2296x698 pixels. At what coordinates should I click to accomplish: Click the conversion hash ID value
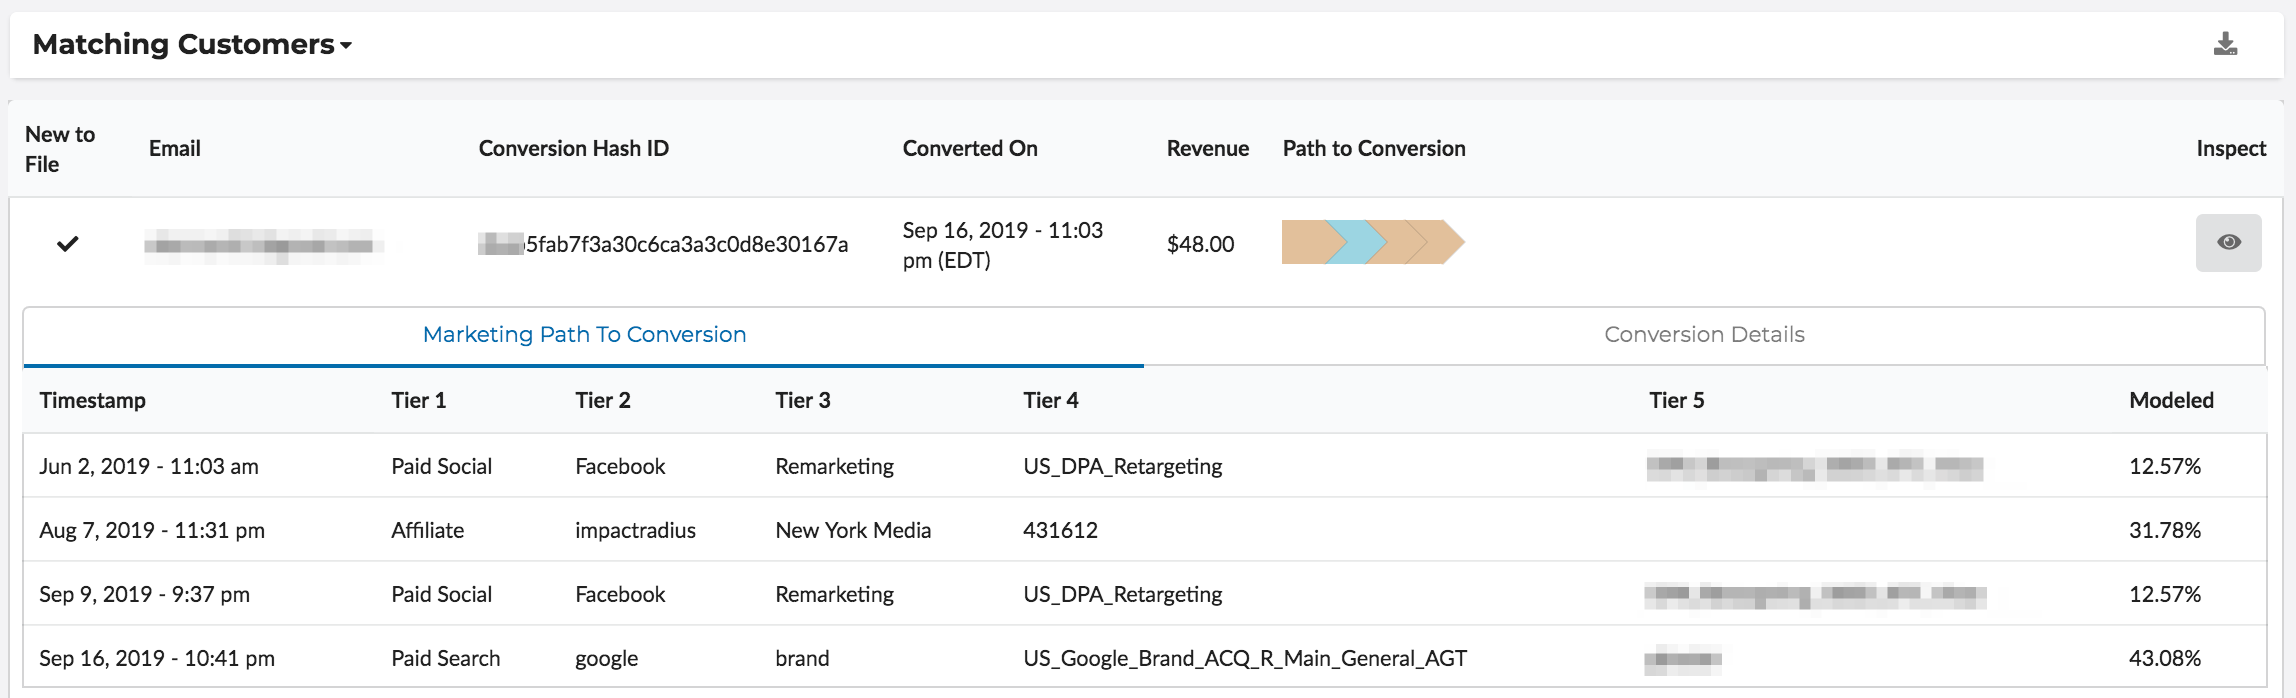(686, 245)
